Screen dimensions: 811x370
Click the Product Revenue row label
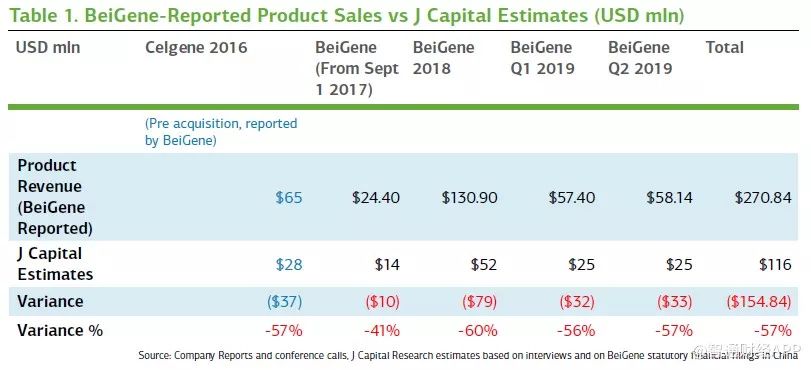pyautogui.click(x=55, y=197)
